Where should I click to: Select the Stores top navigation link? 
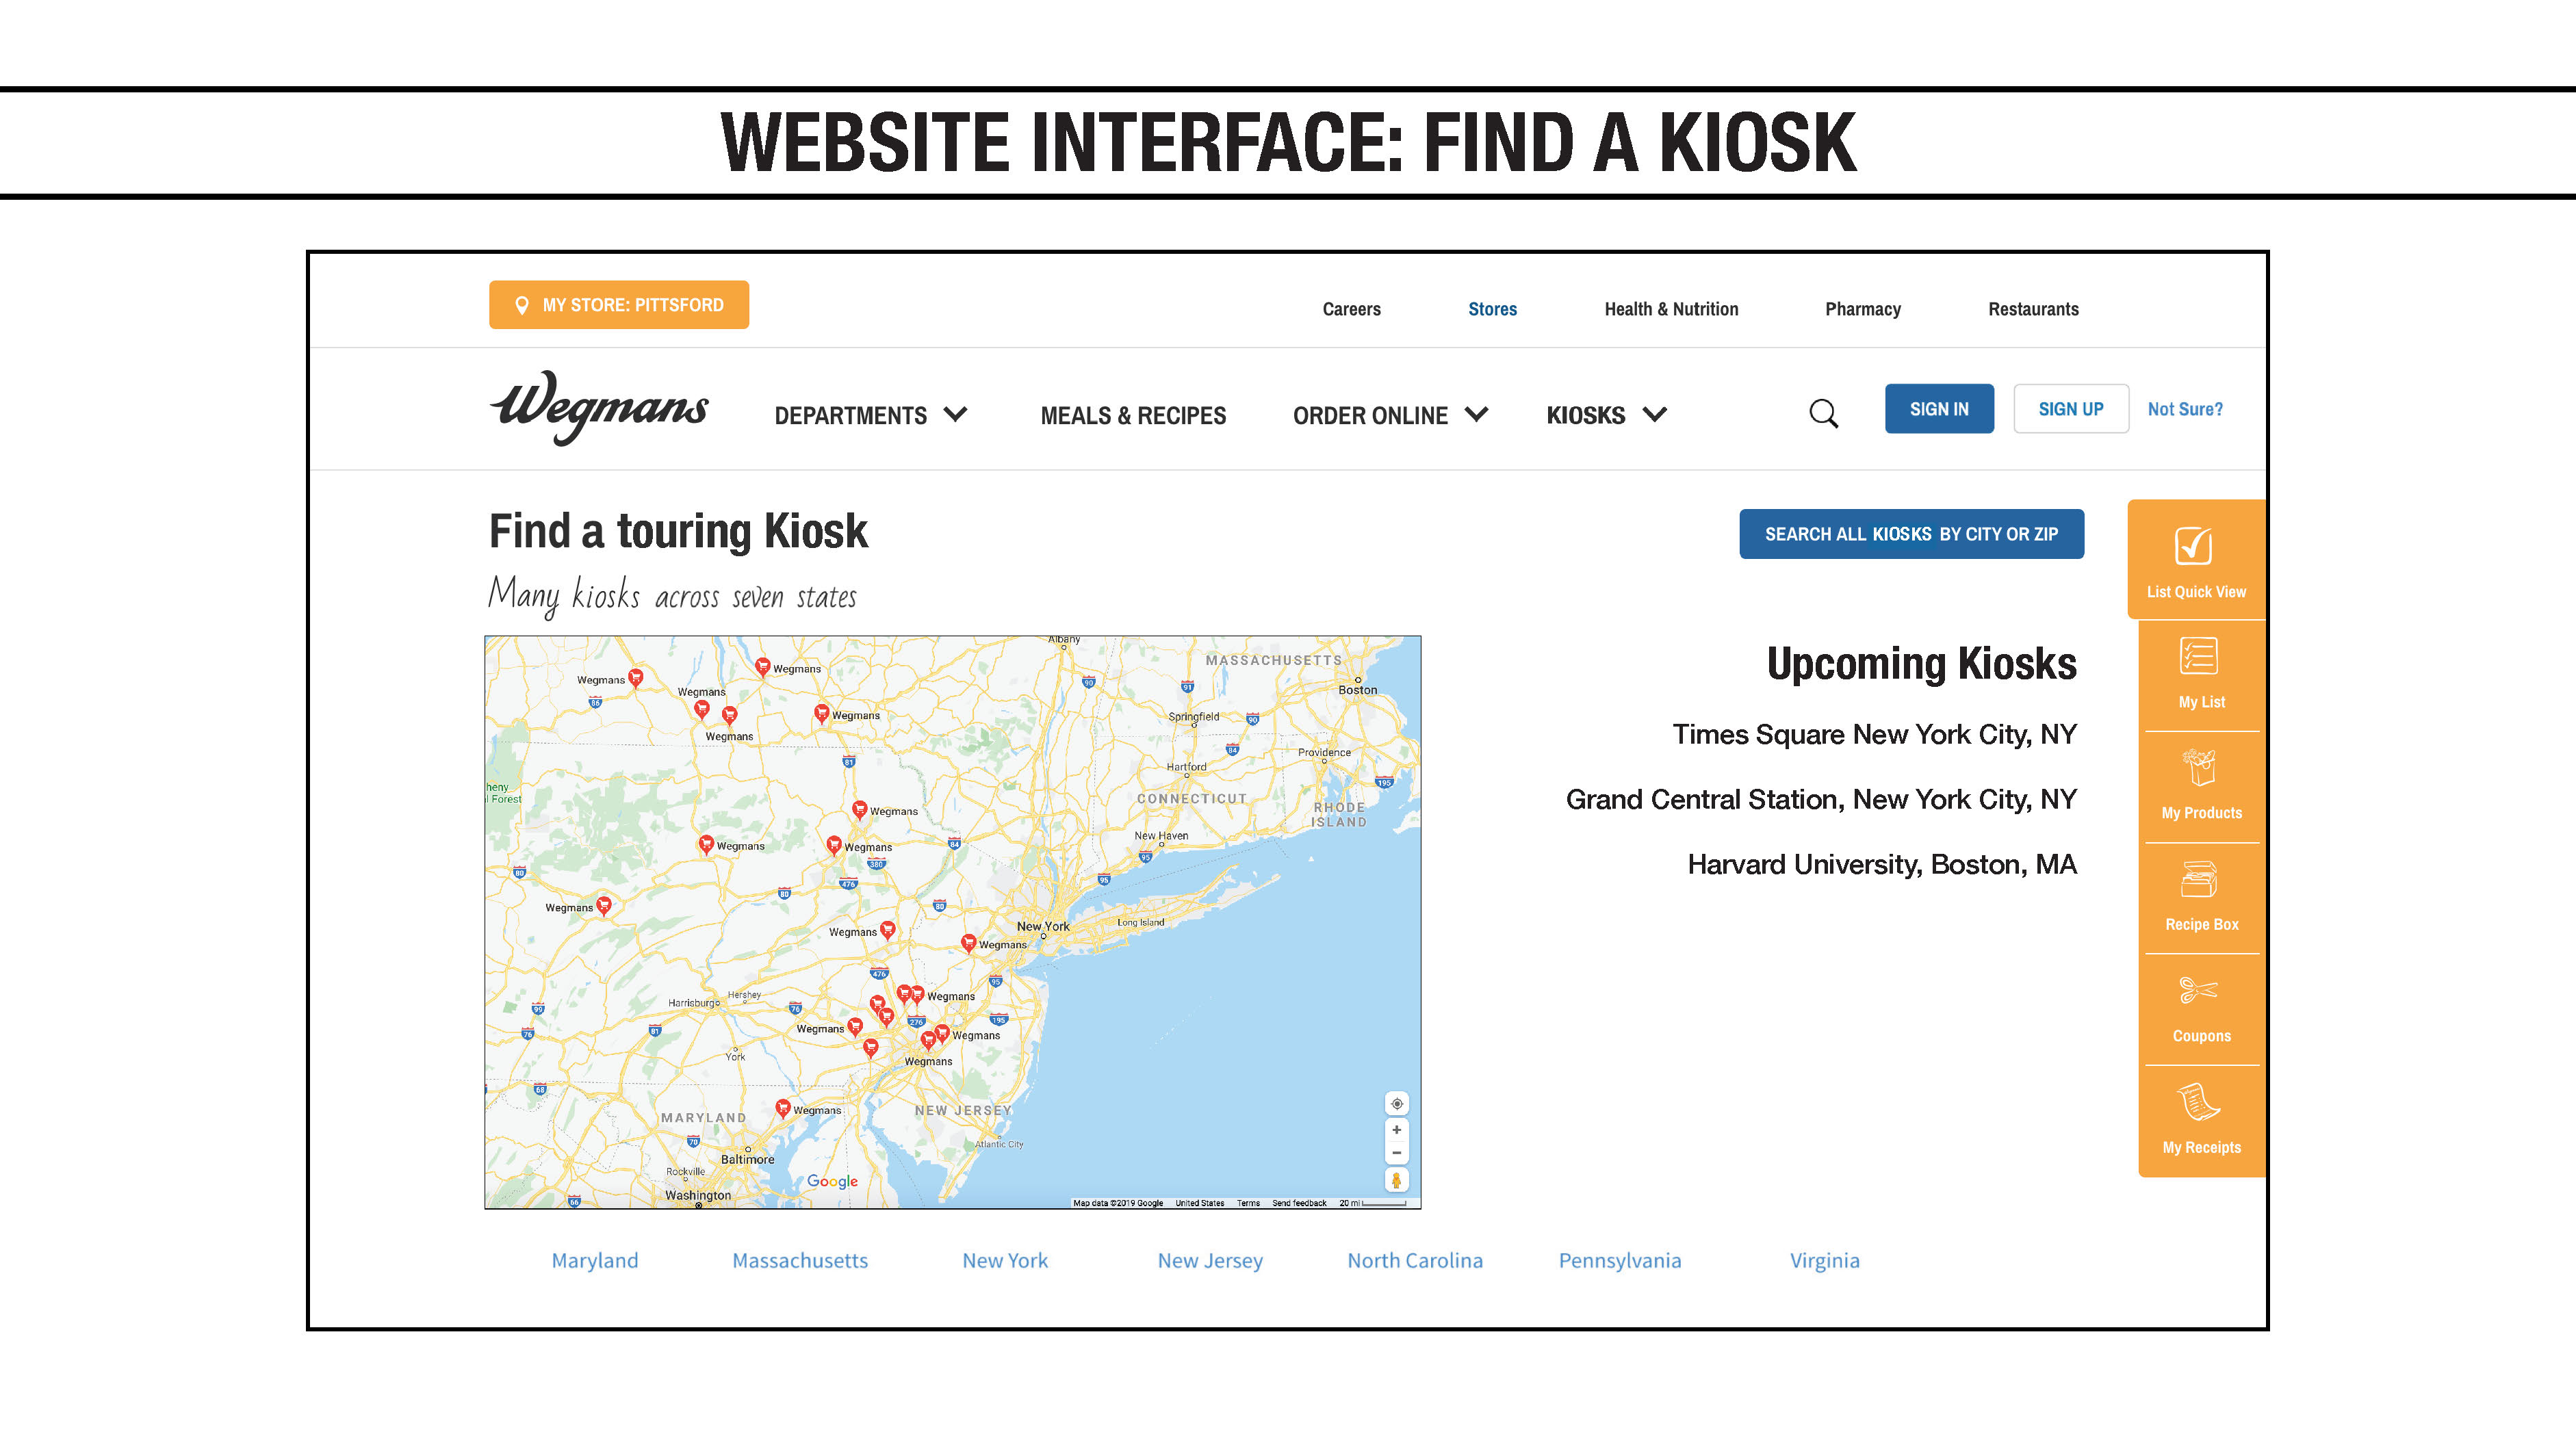[x=1491, y=309]
